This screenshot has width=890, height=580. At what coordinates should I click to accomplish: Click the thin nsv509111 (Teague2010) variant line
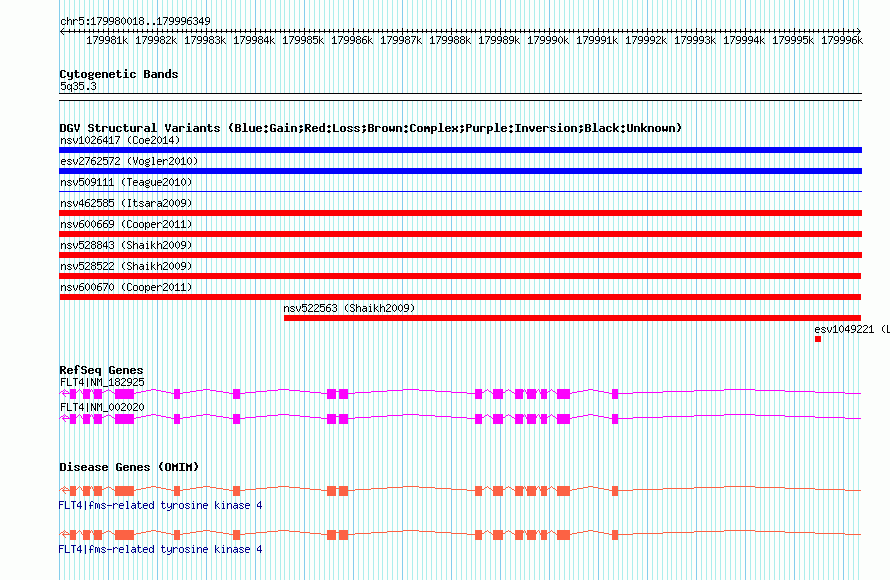pos(460,192)
